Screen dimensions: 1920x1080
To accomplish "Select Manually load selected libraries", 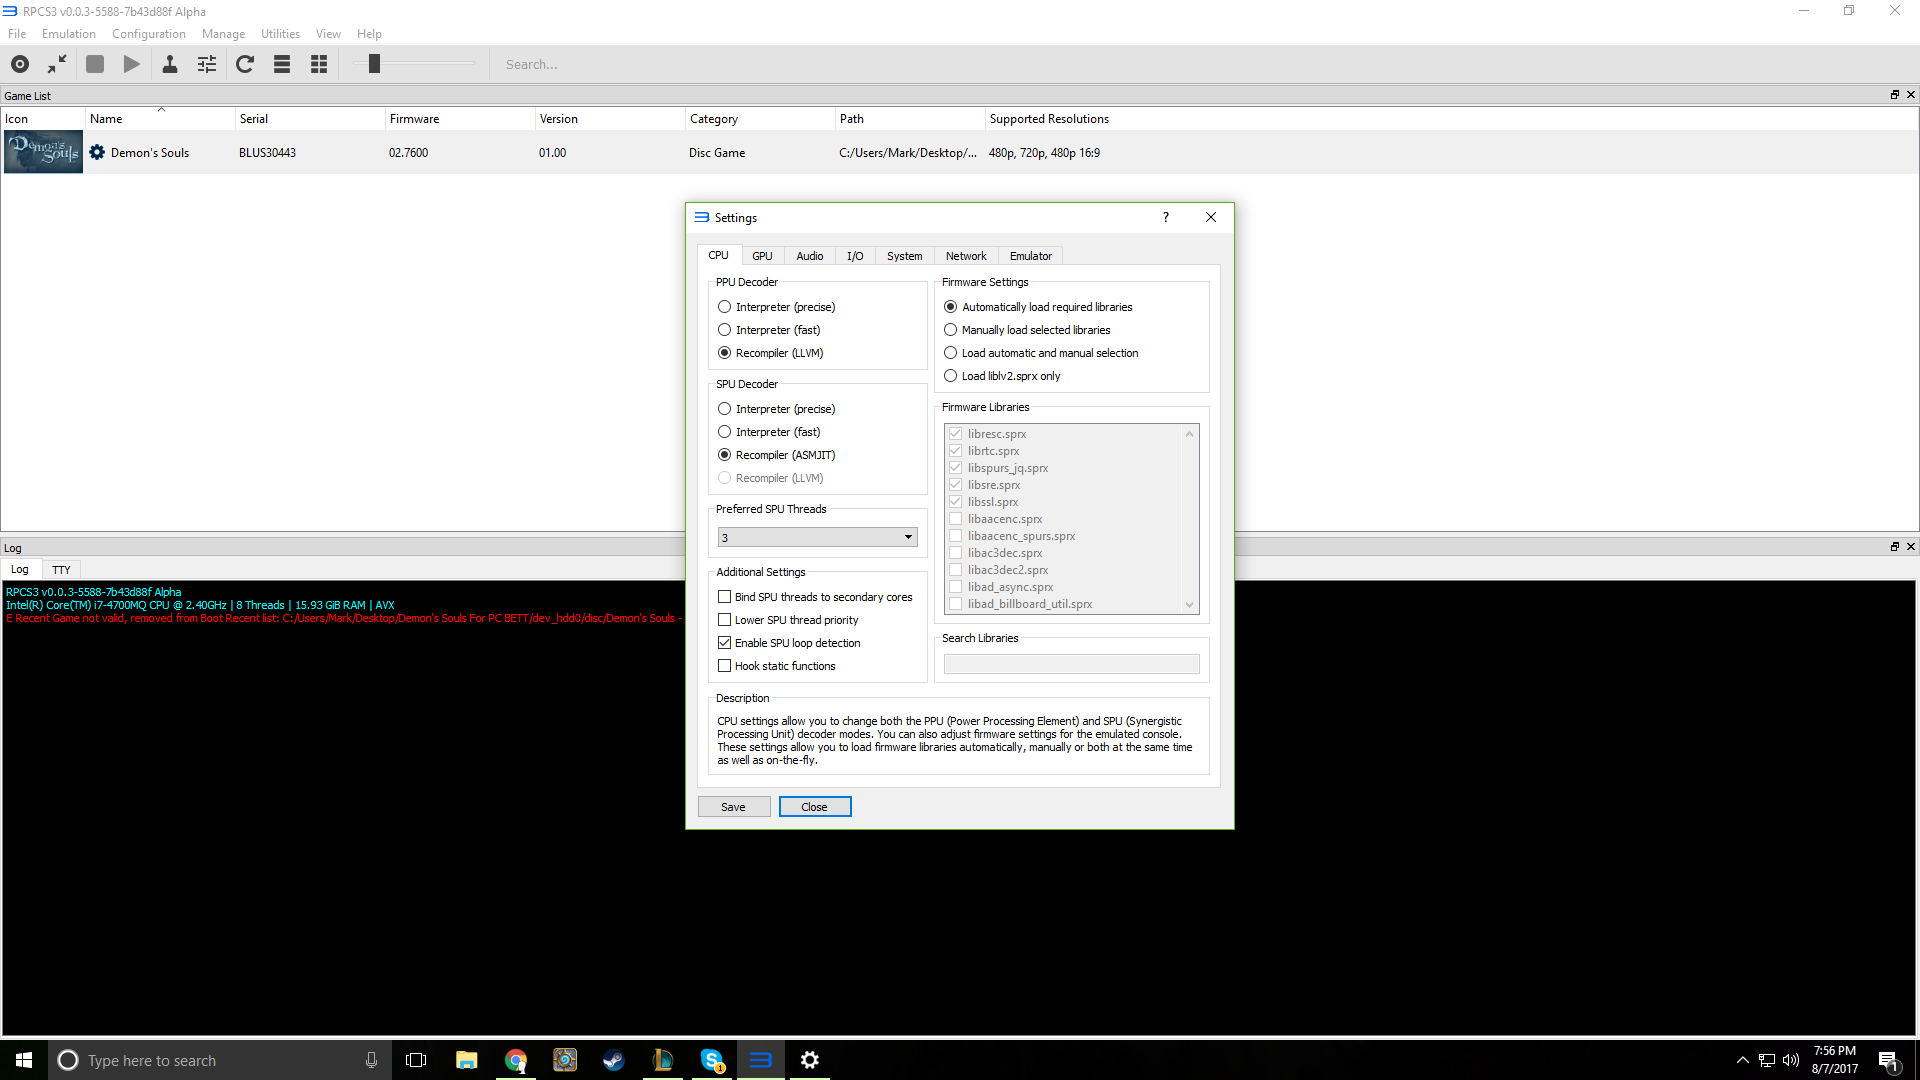I will coord(951,330).
